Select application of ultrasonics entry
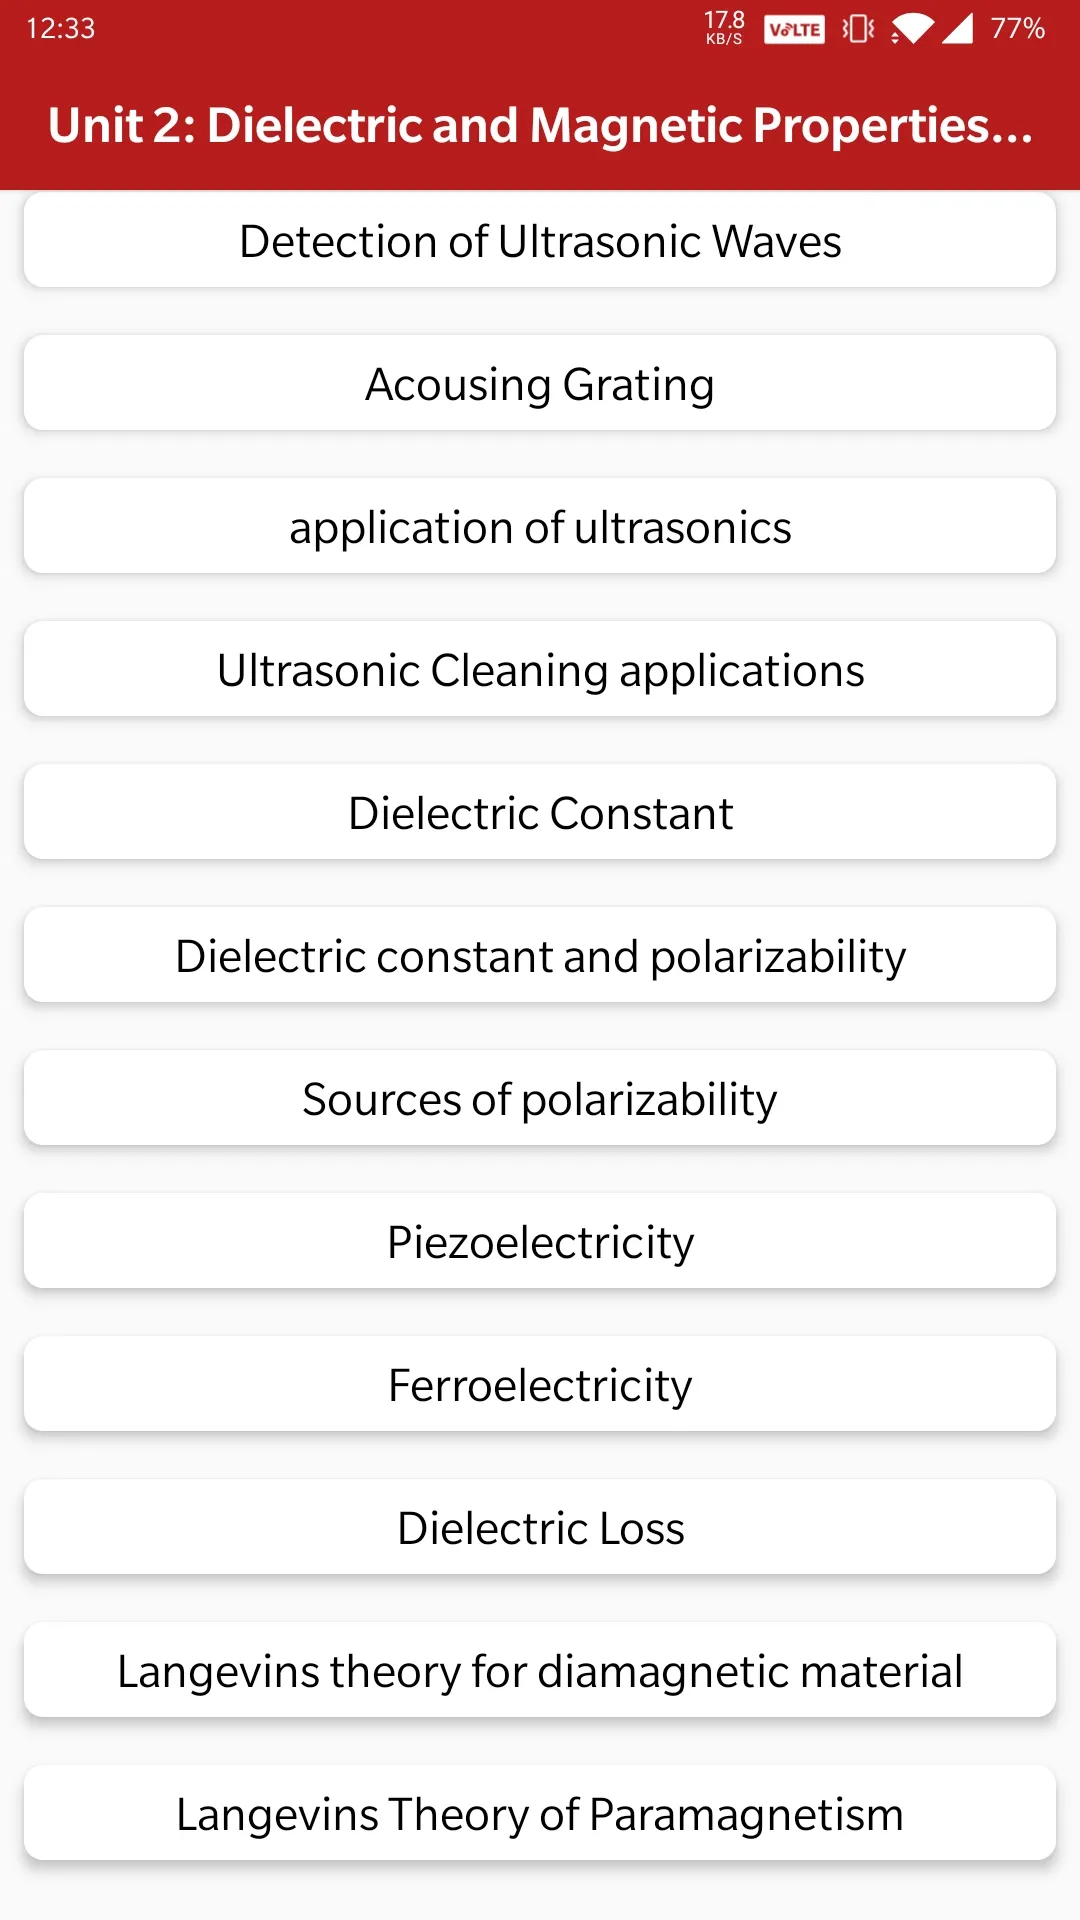Screen dimensions: 1080x1920 click(x=540, y=527)
